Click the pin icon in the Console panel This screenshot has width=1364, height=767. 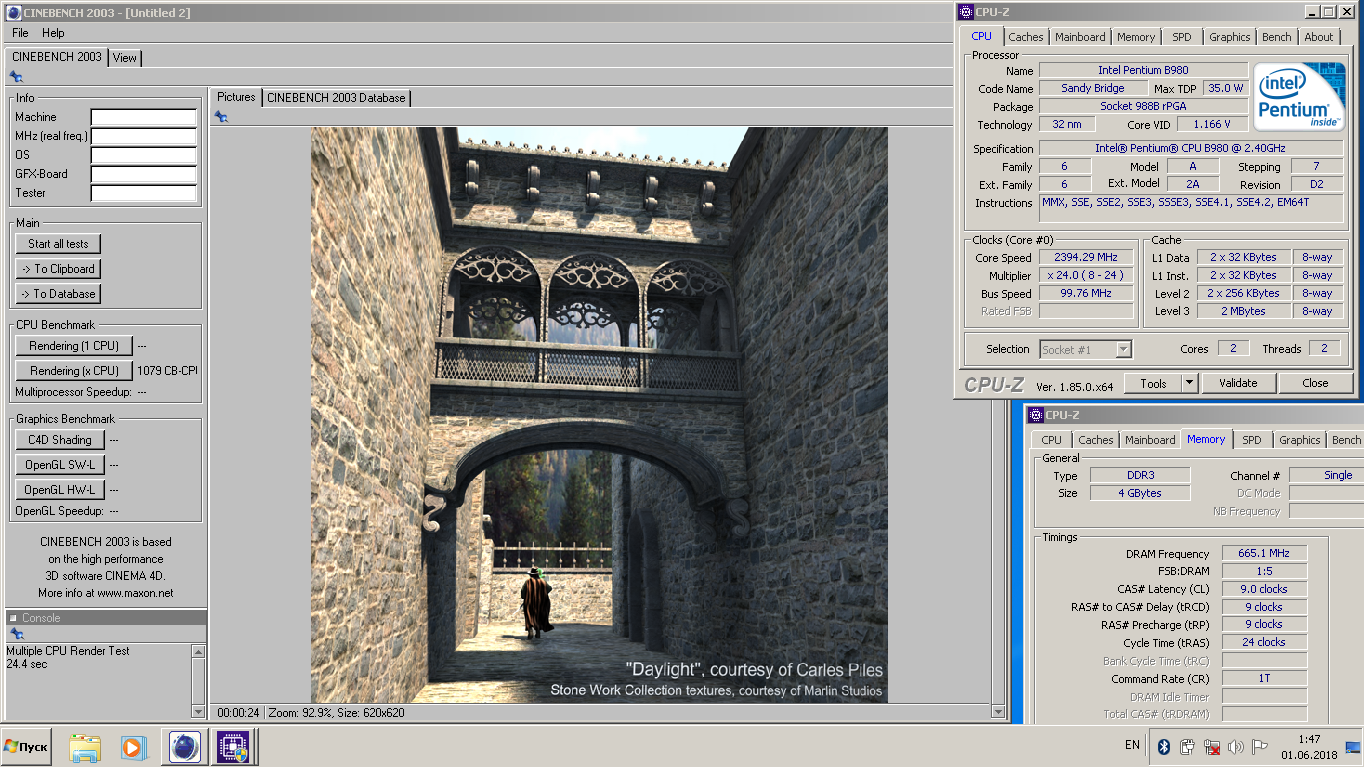(x=16, y=634)
